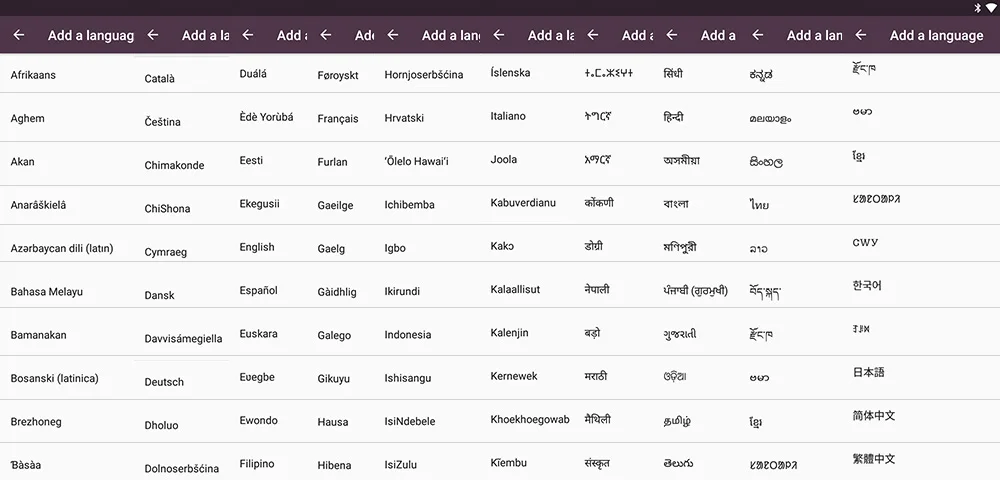This screenshot has height=480, width=1000.
Task: Choose Français as the language
Action: click(x=338, y=119)
